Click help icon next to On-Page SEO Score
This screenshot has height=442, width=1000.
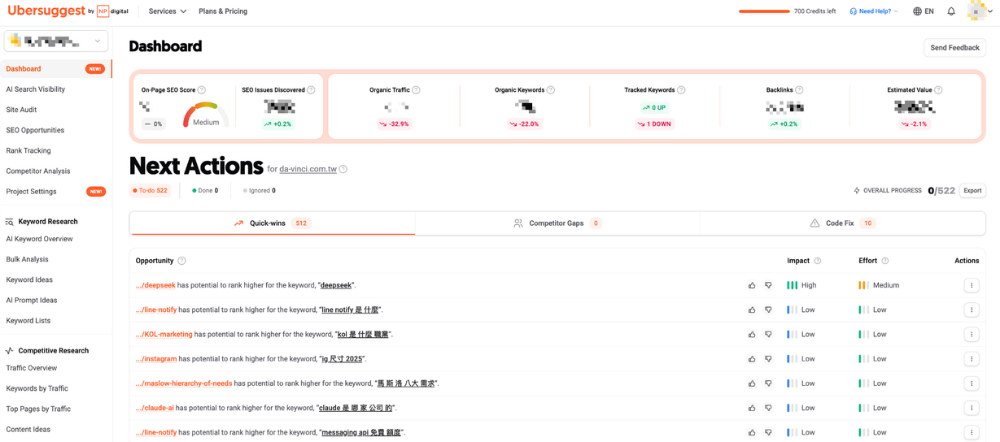[x=202, y=91]
